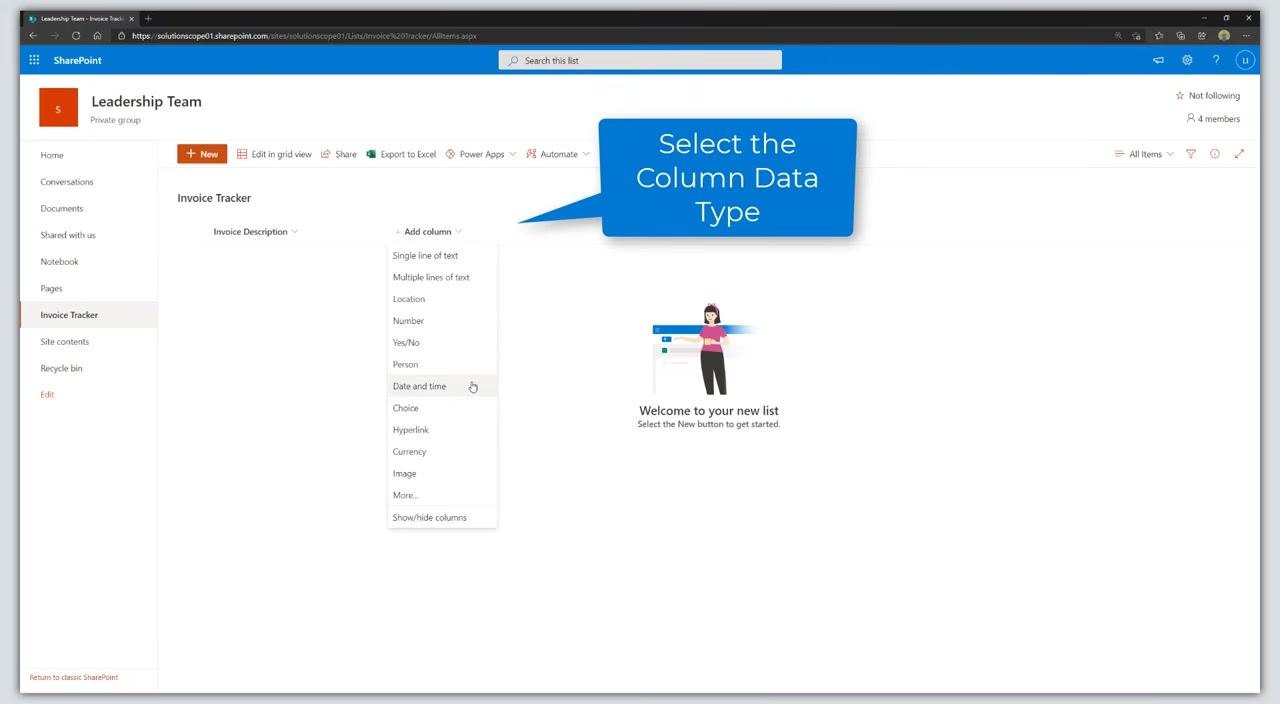
Task: Click the megaphone notifications icon
Action: point(1158,60)
